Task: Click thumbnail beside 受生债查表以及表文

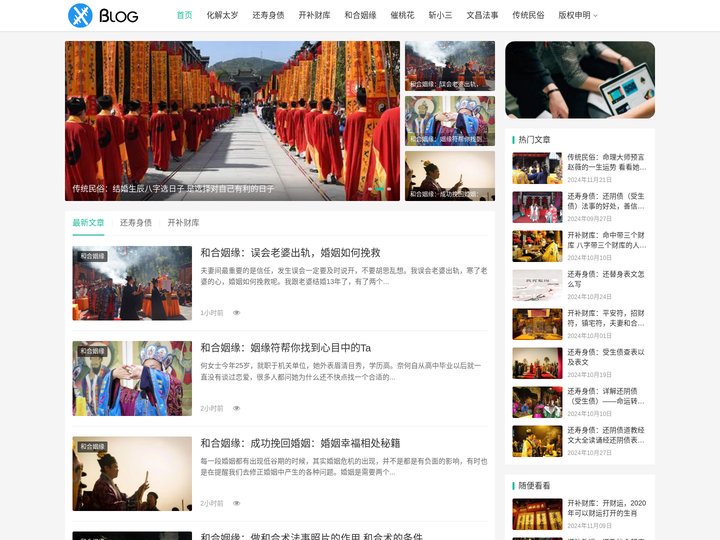Action: coord(537,363)
